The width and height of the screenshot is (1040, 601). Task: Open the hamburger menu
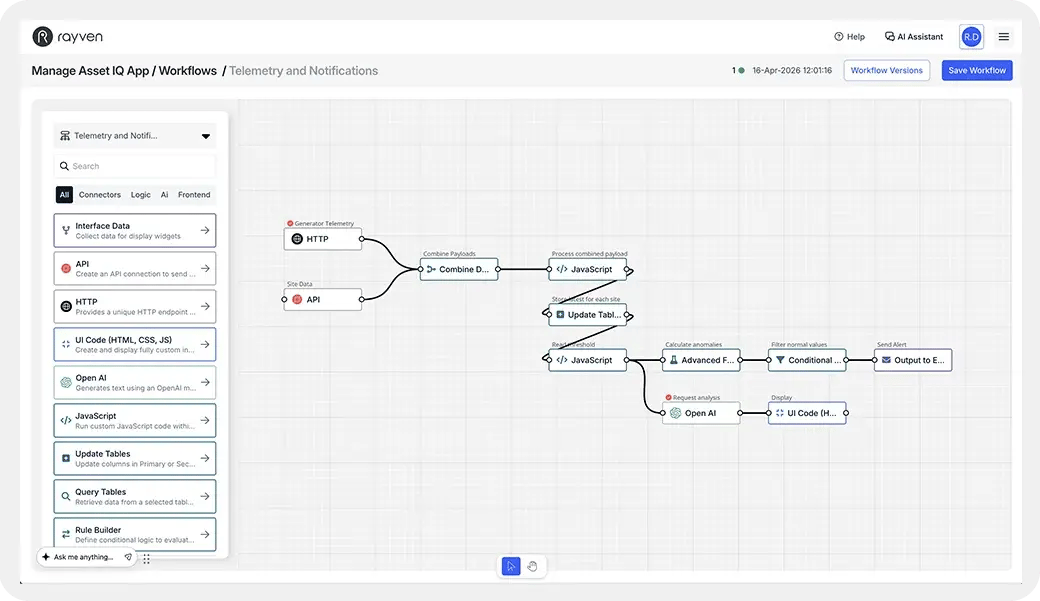point(1003,36)
